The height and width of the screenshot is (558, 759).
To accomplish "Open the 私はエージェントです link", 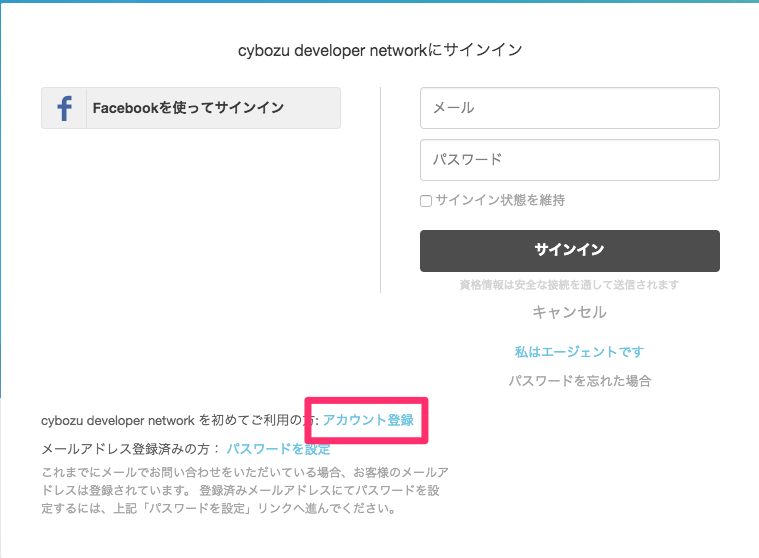I will pos(579,352).
